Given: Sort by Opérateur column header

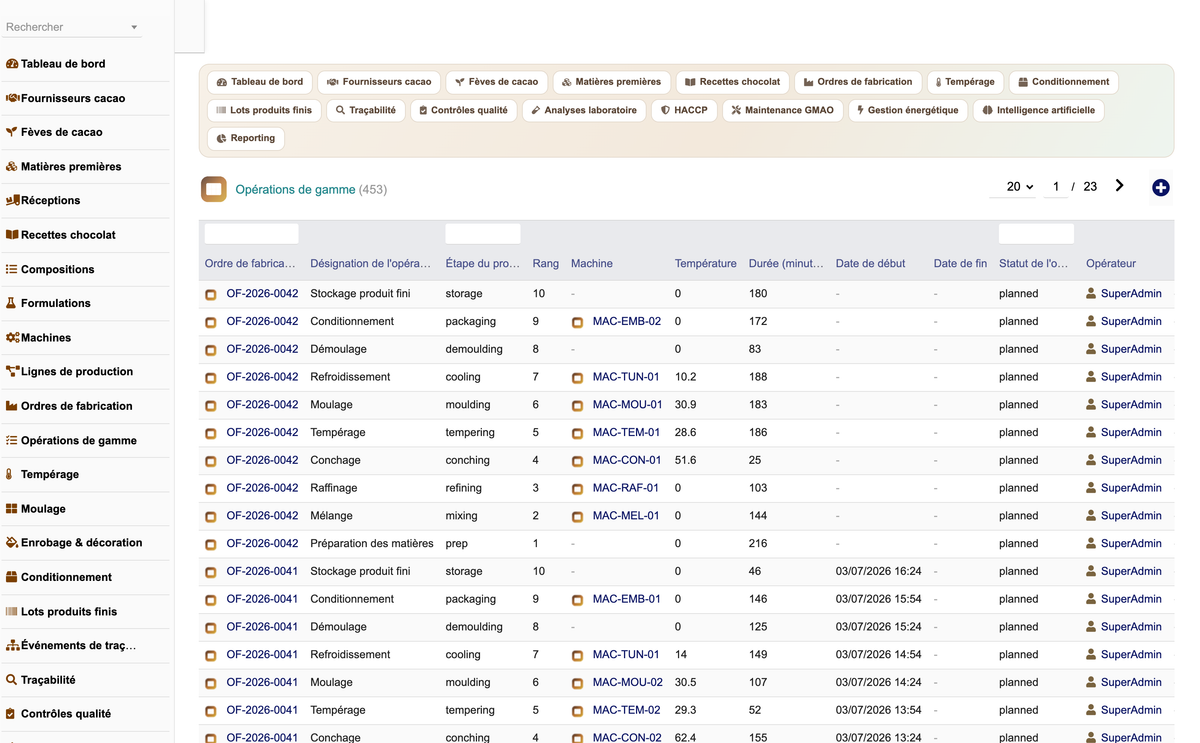Looking at the screenshot, I should (1111, 264).
